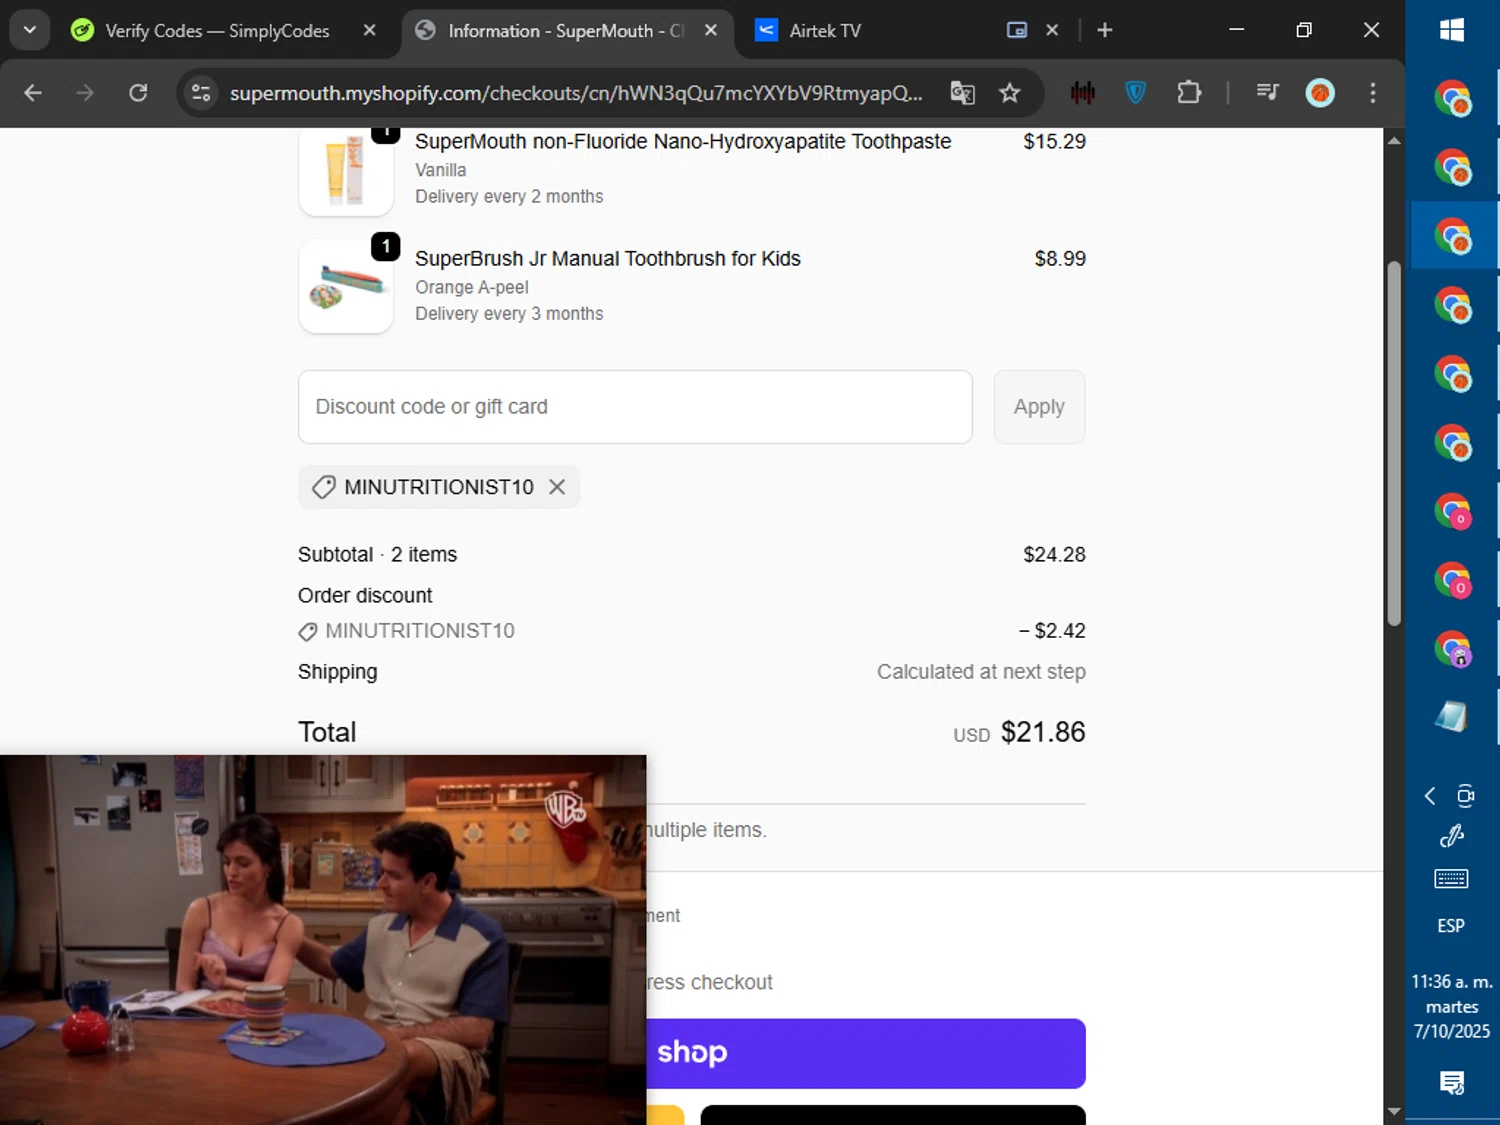Remove the MINUTRITIONIST10 discount code
The height and width of the screenshot is (1125, 1500).
557,487
